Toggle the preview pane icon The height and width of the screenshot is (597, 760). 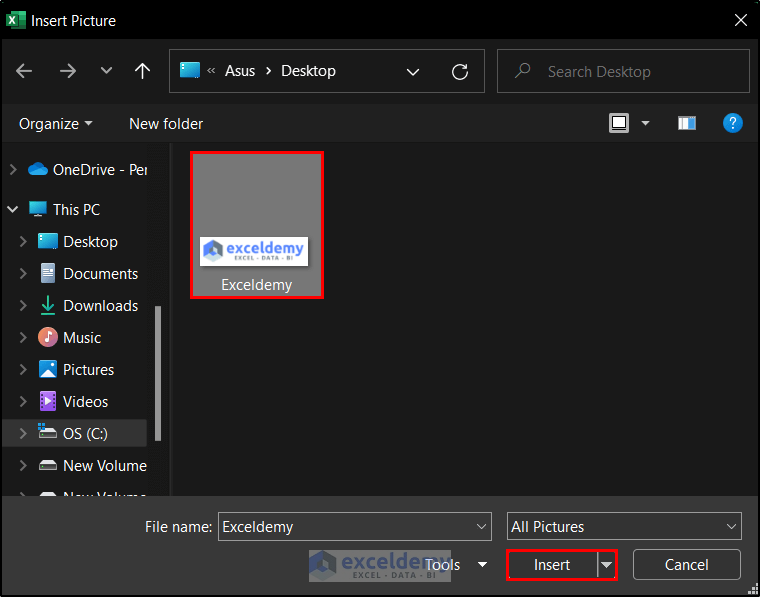coord(687,123)
